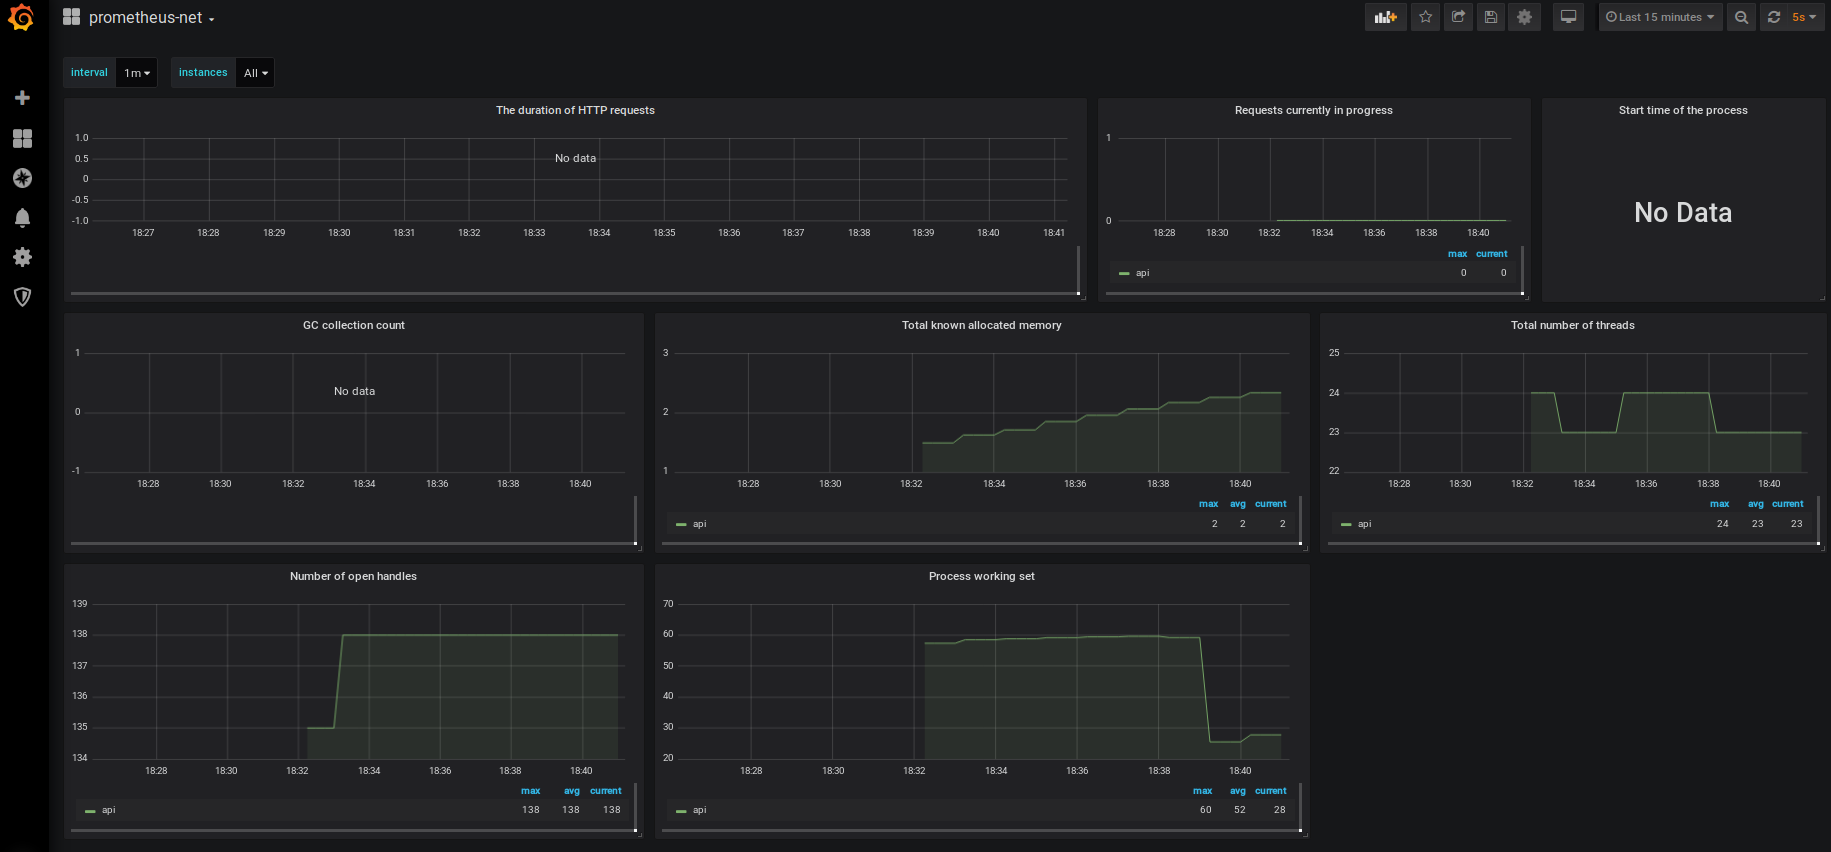This screenshot has width=1831, height=852.
Task: Sort threads legend by current
Action: pos(1787,504)
